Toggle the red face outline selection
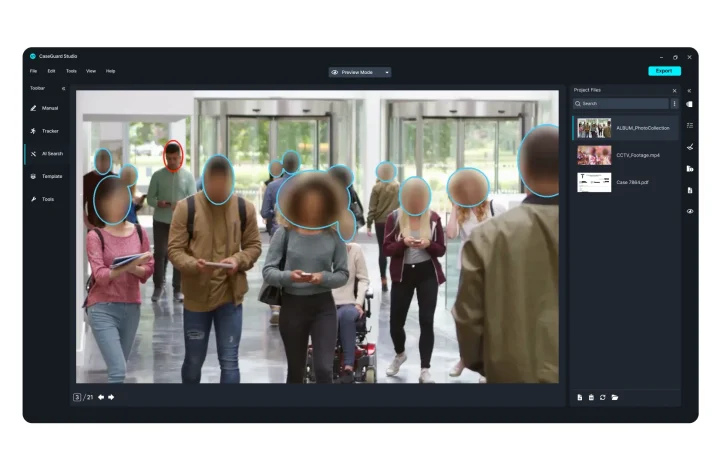Image resolution: width=720 pixels, height=470 pixels. pyautogui.click(x=173, y=154)
